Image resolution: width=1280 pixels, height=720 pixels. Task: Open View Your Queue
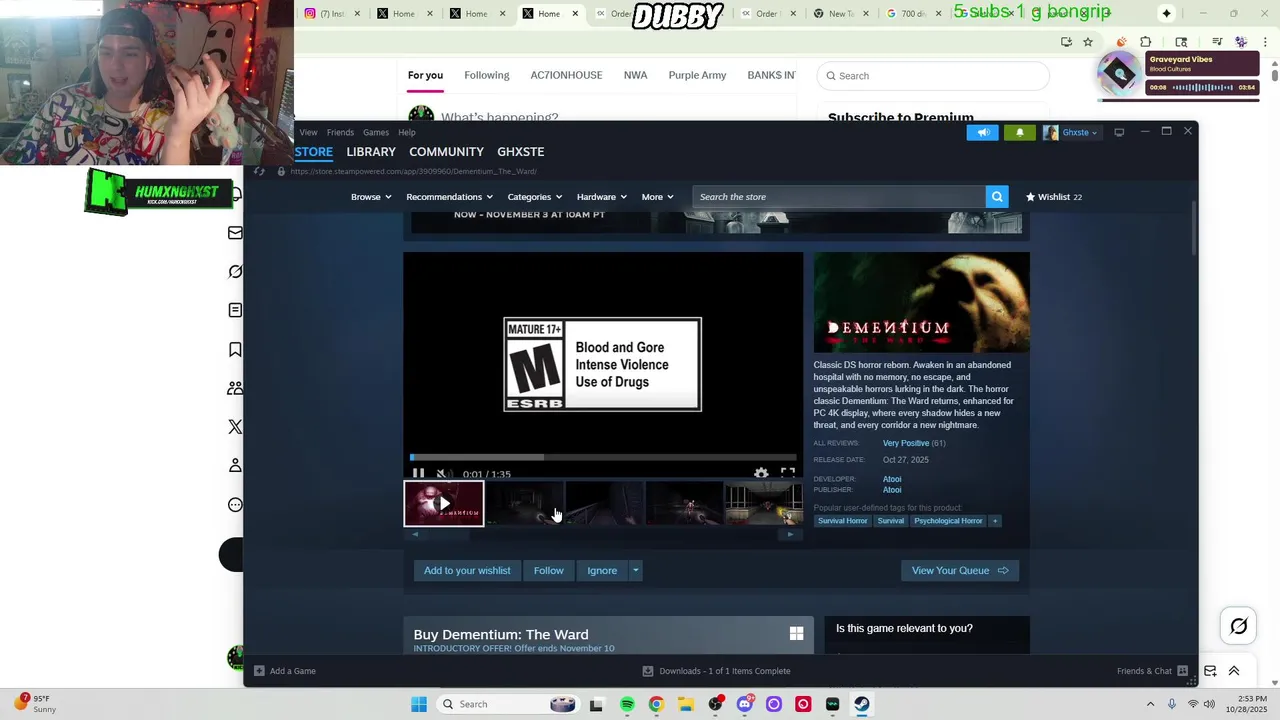point(960,570)
